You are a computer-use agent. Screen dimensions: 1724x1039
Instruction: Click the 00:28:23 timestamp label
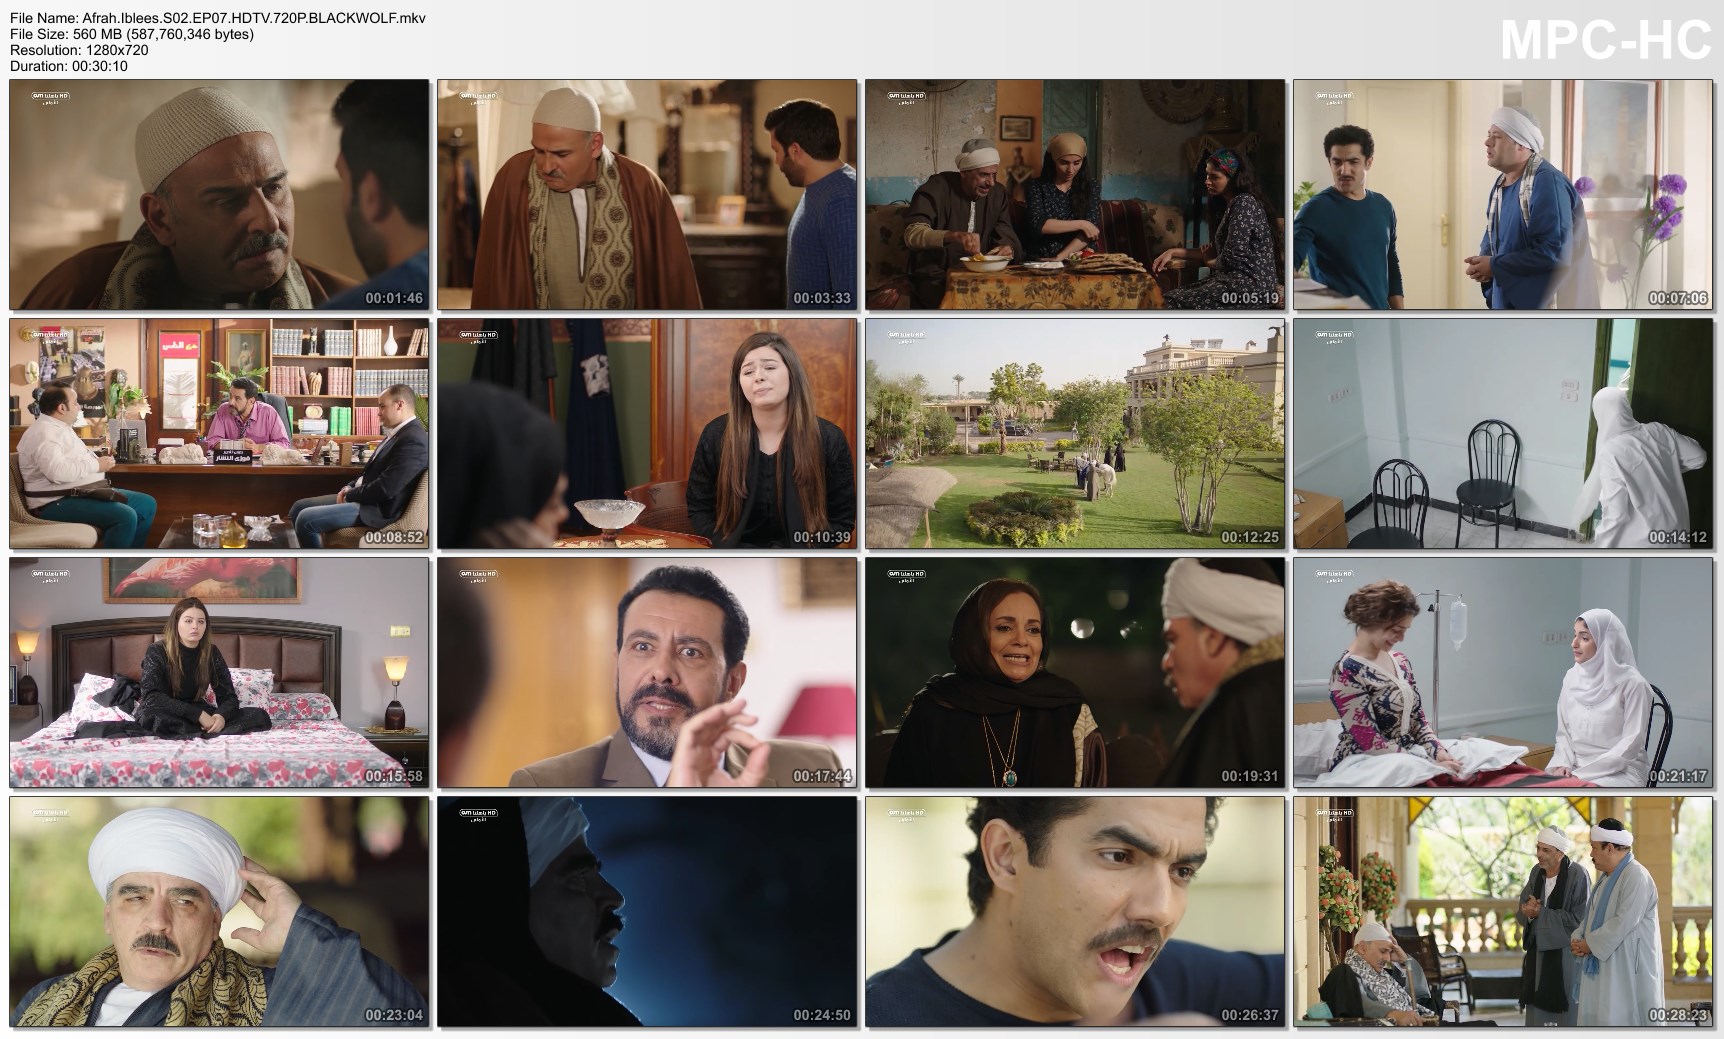coord(1678,1015)
